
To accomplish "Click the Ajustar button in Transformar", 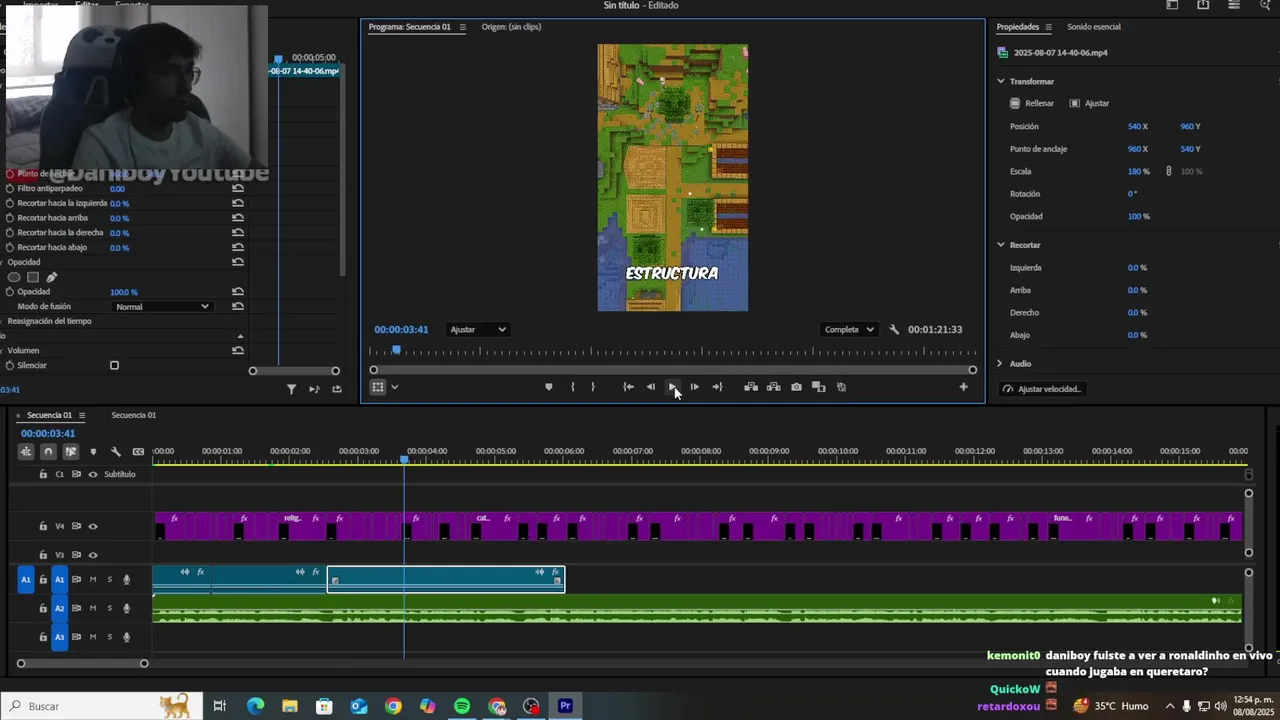I will tap(1089, 103).
